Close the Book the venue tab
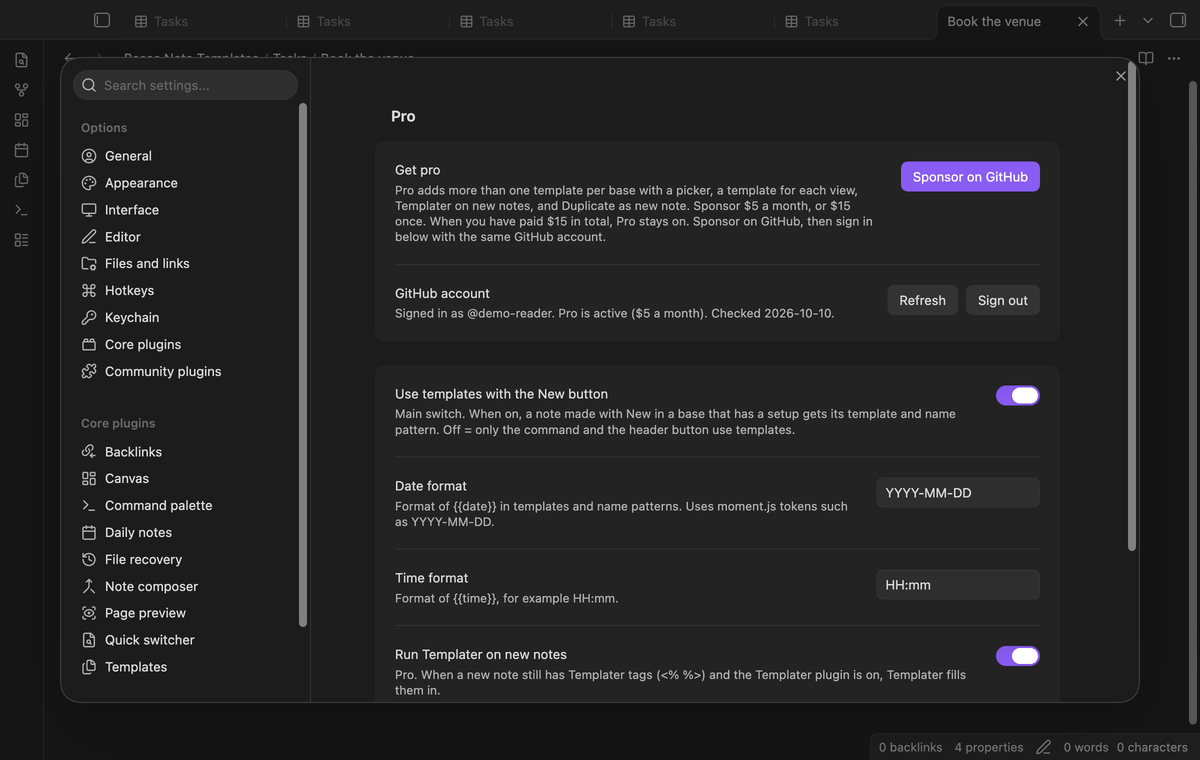1200x760 pixels. point(1082,21)
